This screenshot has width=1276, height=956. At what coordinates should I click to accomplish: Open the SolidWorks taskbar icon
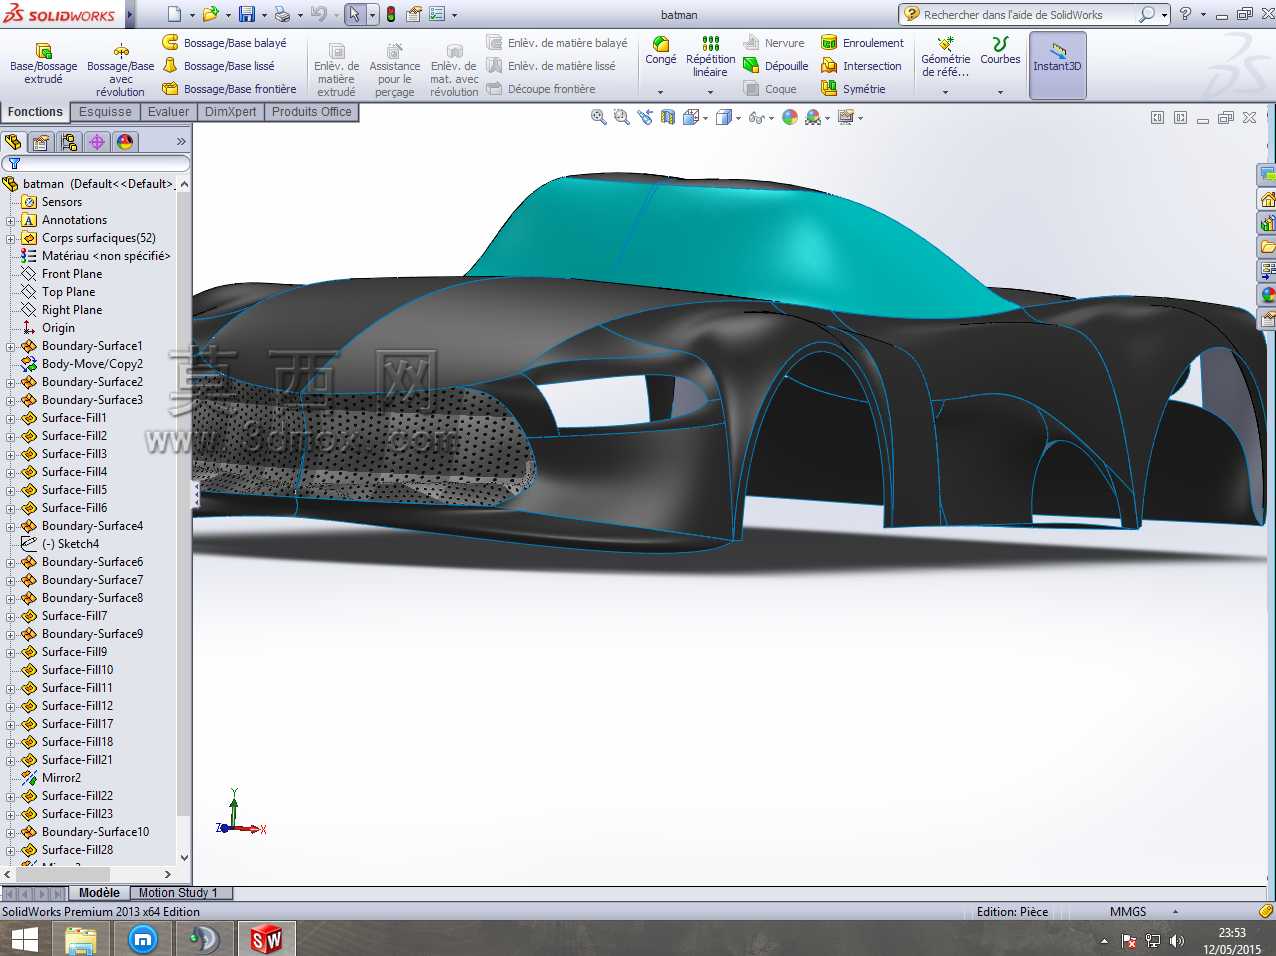tap(265, 939)
